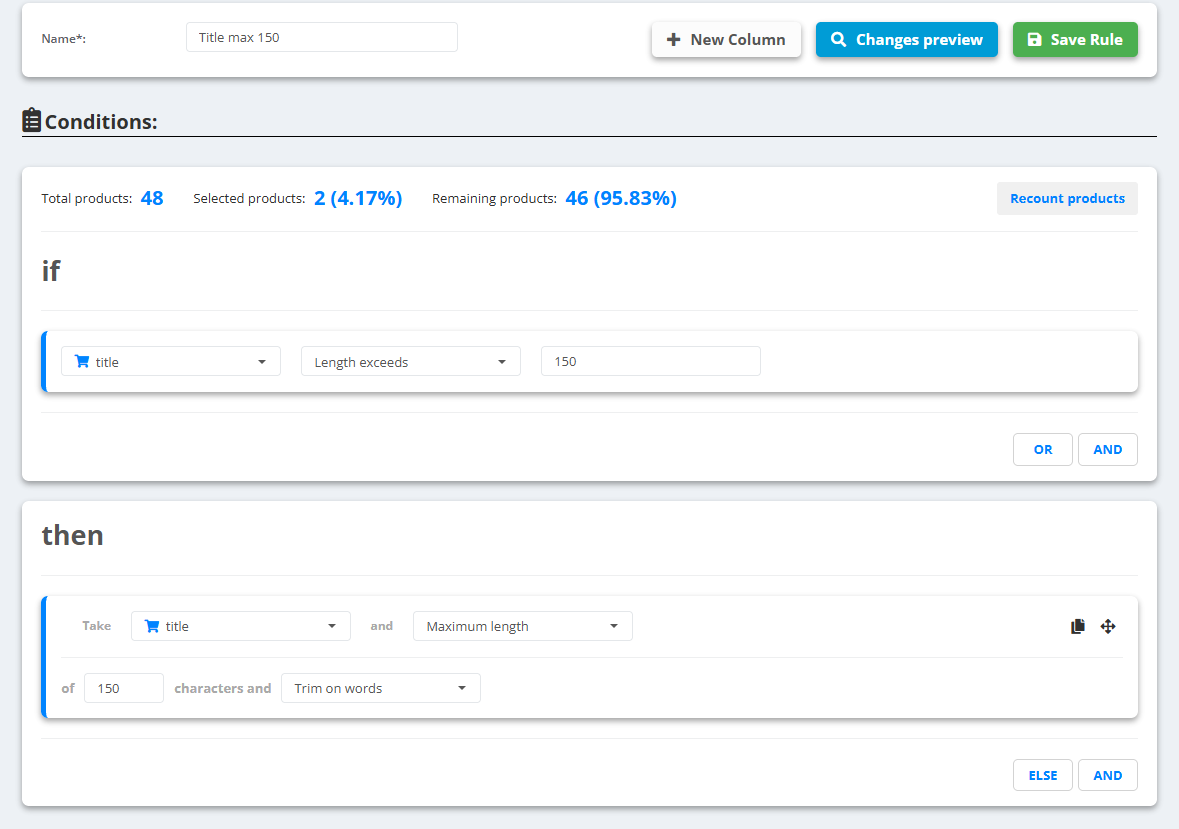
Task: Open the Trim on words dropdown
Action: coord(380,688)
